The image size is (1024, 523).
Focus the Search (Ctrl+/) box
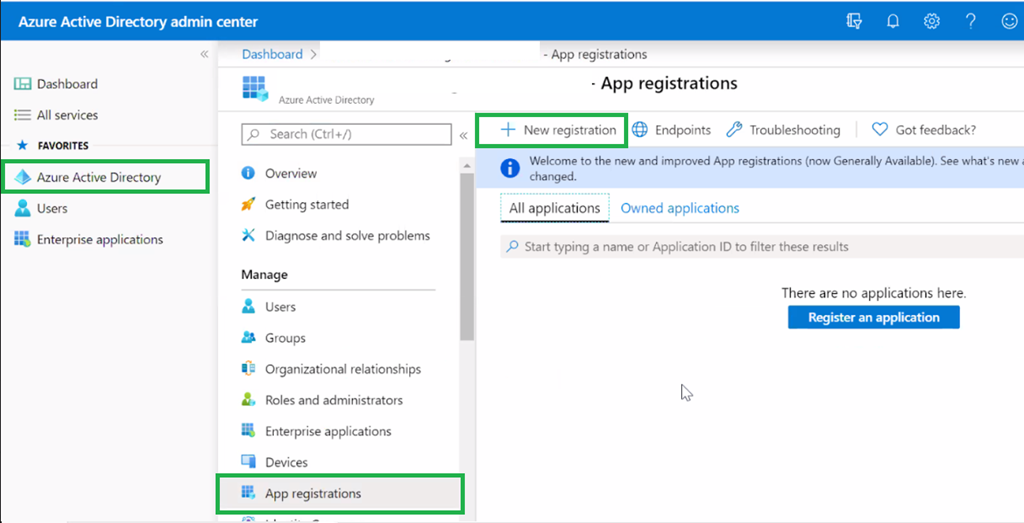(x=346, y=134)
